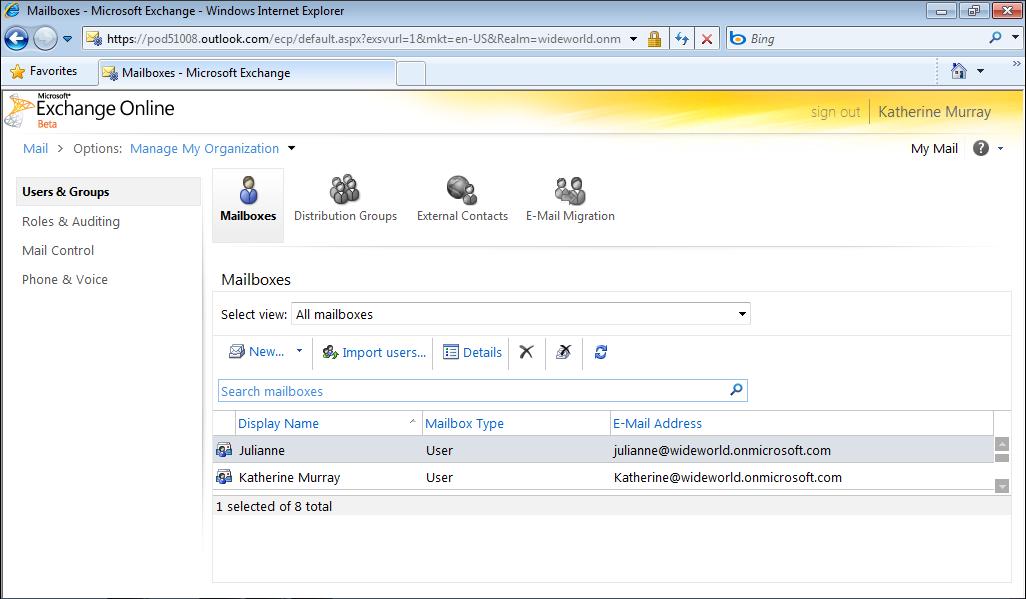This screenshot has width=1026, height=599.
Task: Select the Katherine Murray mailbox row
Action: (x=603, y=477)
